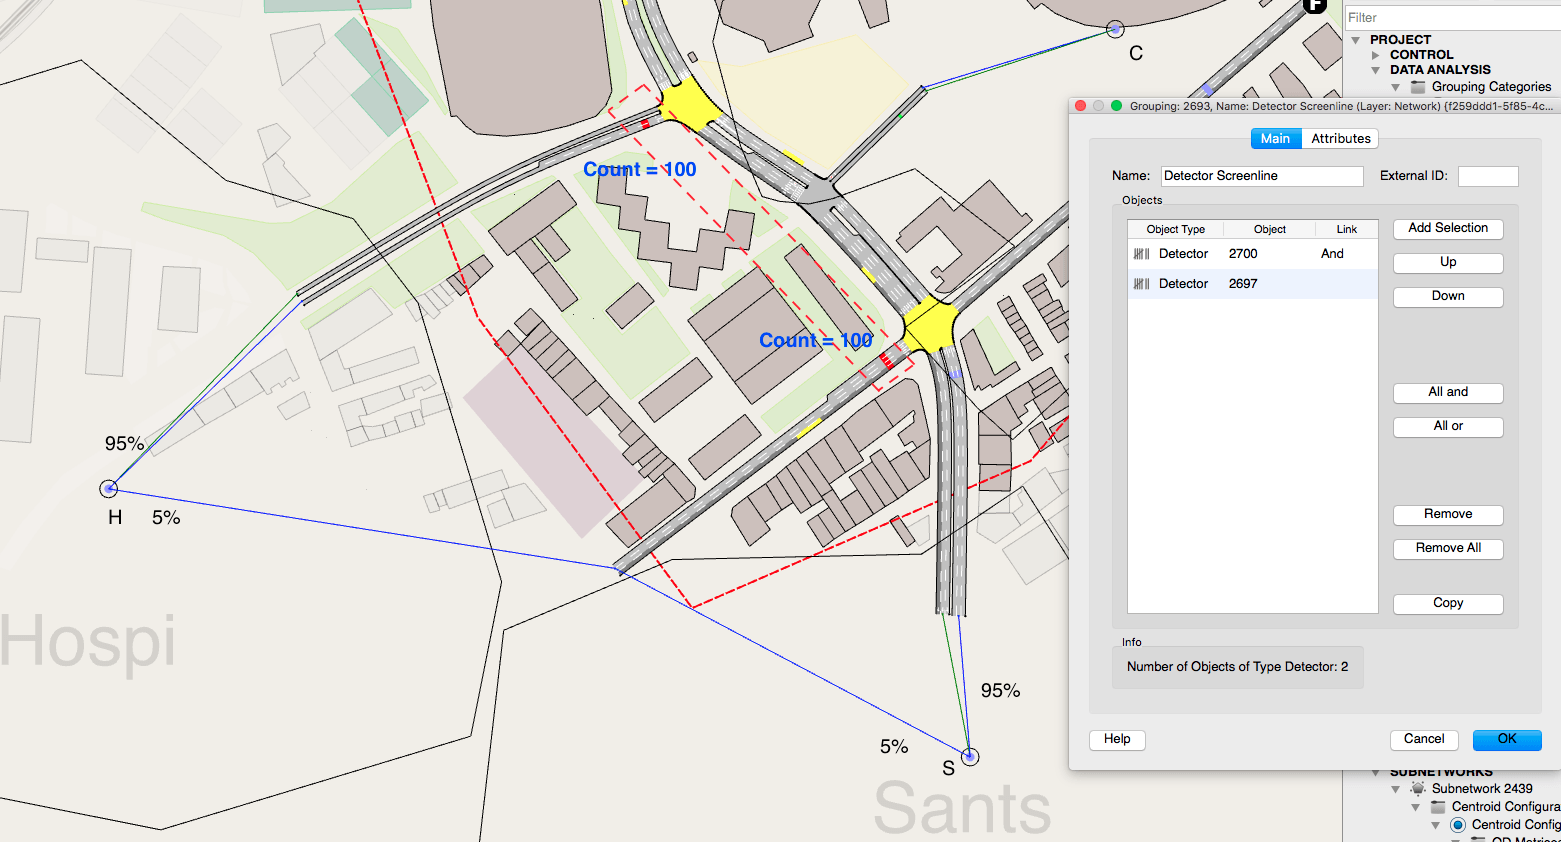Select the lower yellow intersection node
1561x842 pixels.
[x=931, y=326]
